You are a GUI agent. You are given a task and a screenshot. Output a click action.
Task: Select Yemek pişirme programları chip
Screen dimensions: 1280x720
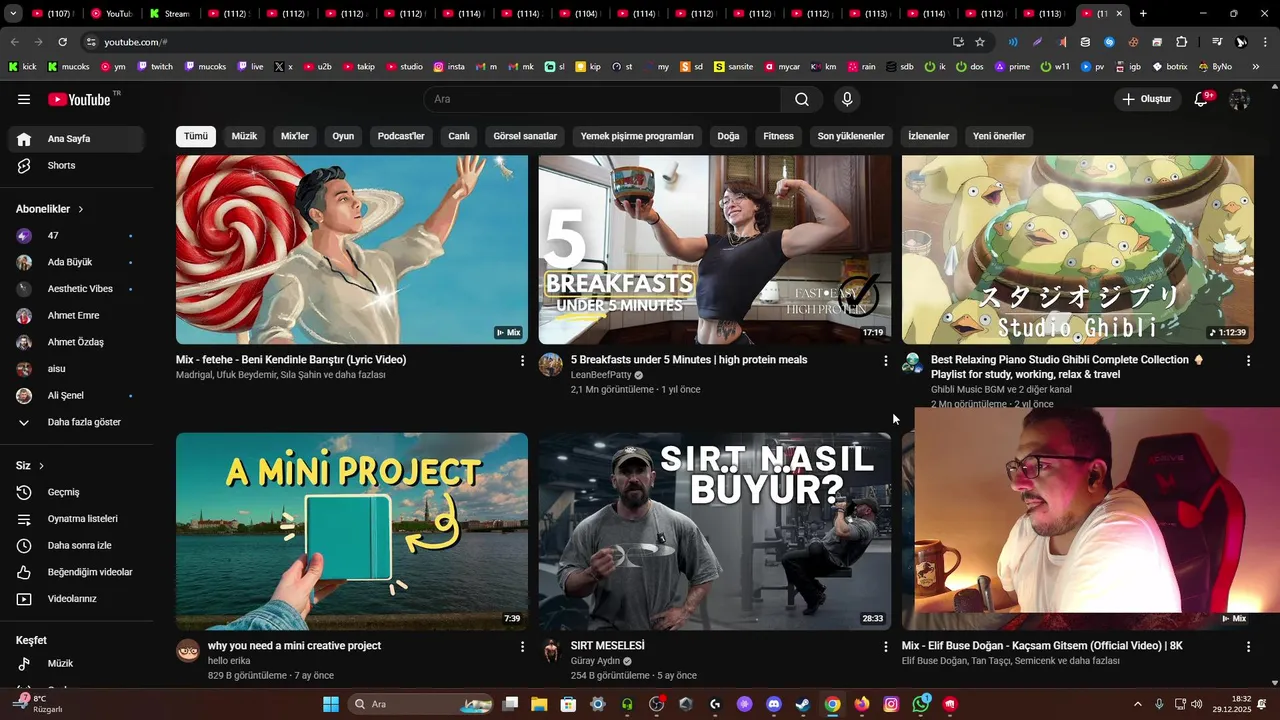click(637, 136)
